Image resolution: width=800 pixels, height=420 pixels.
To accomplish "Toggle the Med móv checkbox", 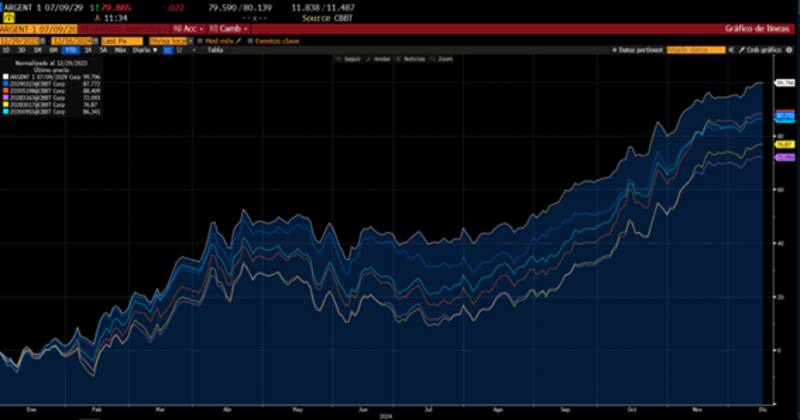I will 200,40.
